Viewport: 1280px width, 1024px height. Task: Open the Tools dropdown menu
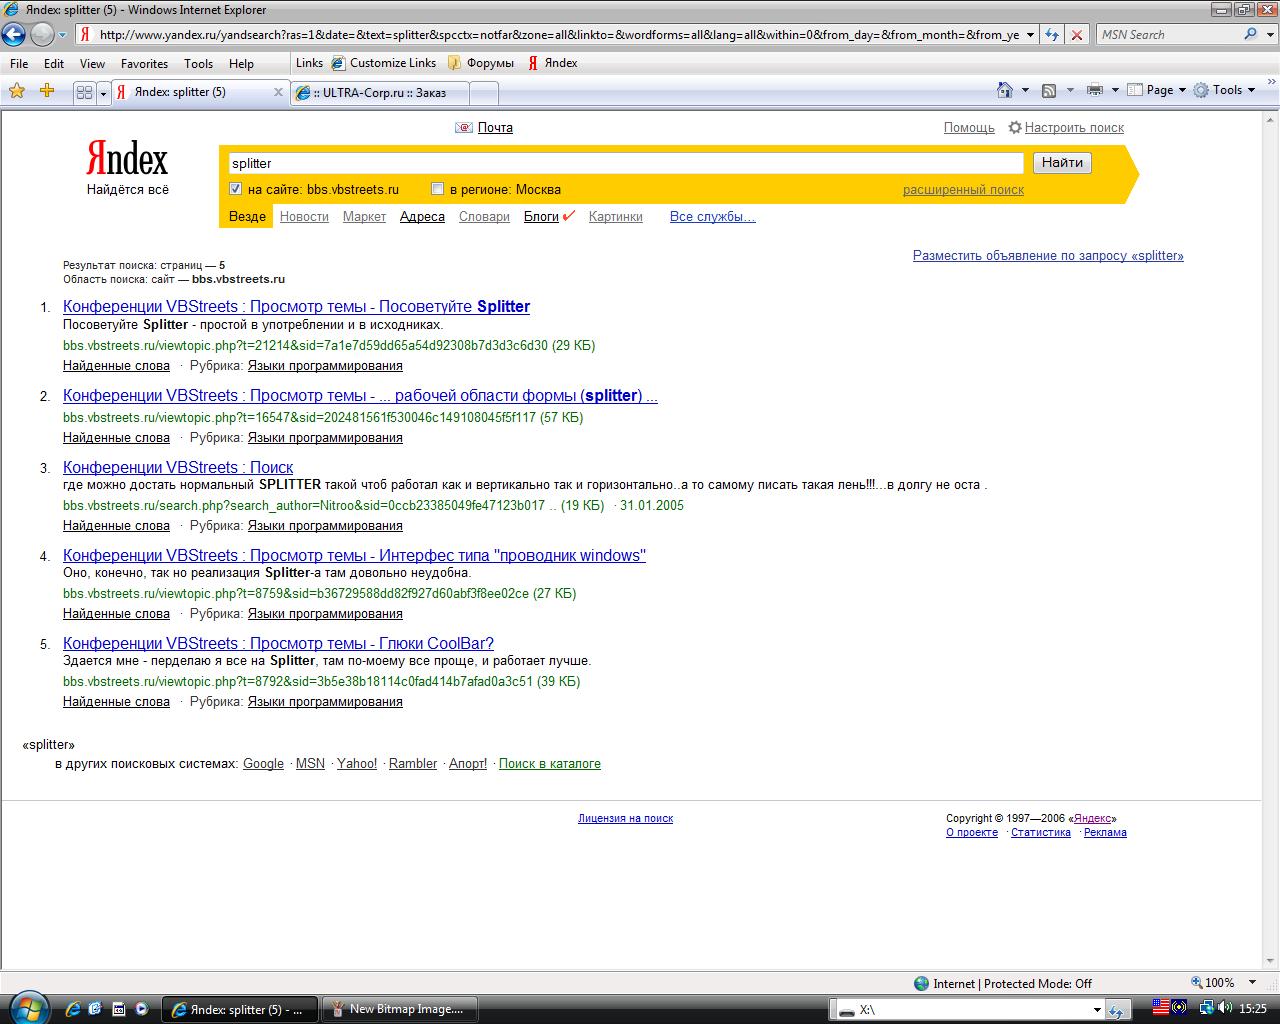pos(1227,89)
